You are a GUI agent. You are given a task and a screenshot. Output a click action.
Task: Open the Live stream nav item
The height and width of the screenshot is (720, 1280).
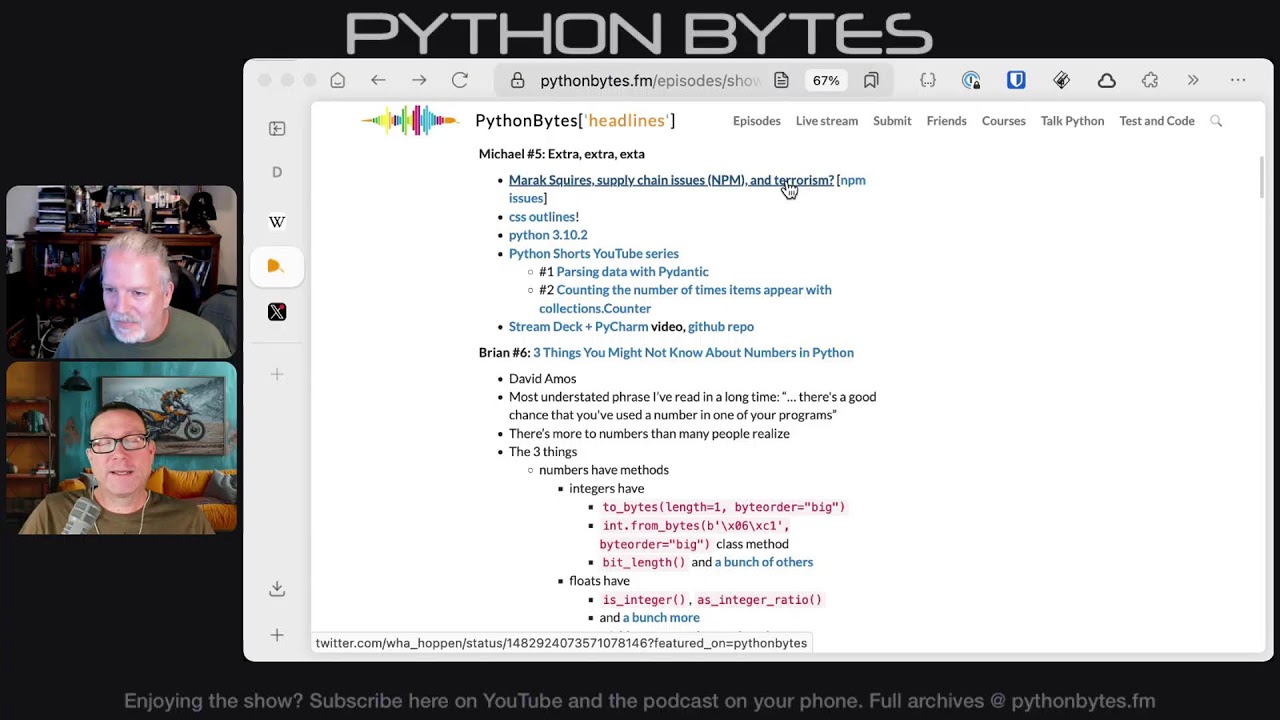(x=827, y=121)
